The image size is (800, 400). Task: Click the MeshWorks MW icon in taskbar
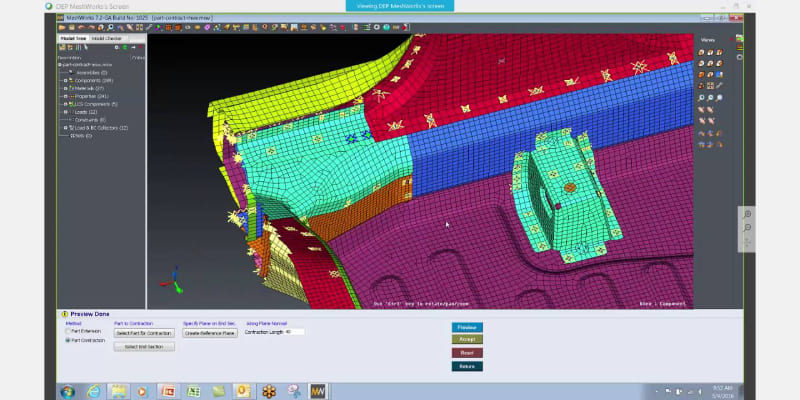pyautogui.click(x=318, y=390)
